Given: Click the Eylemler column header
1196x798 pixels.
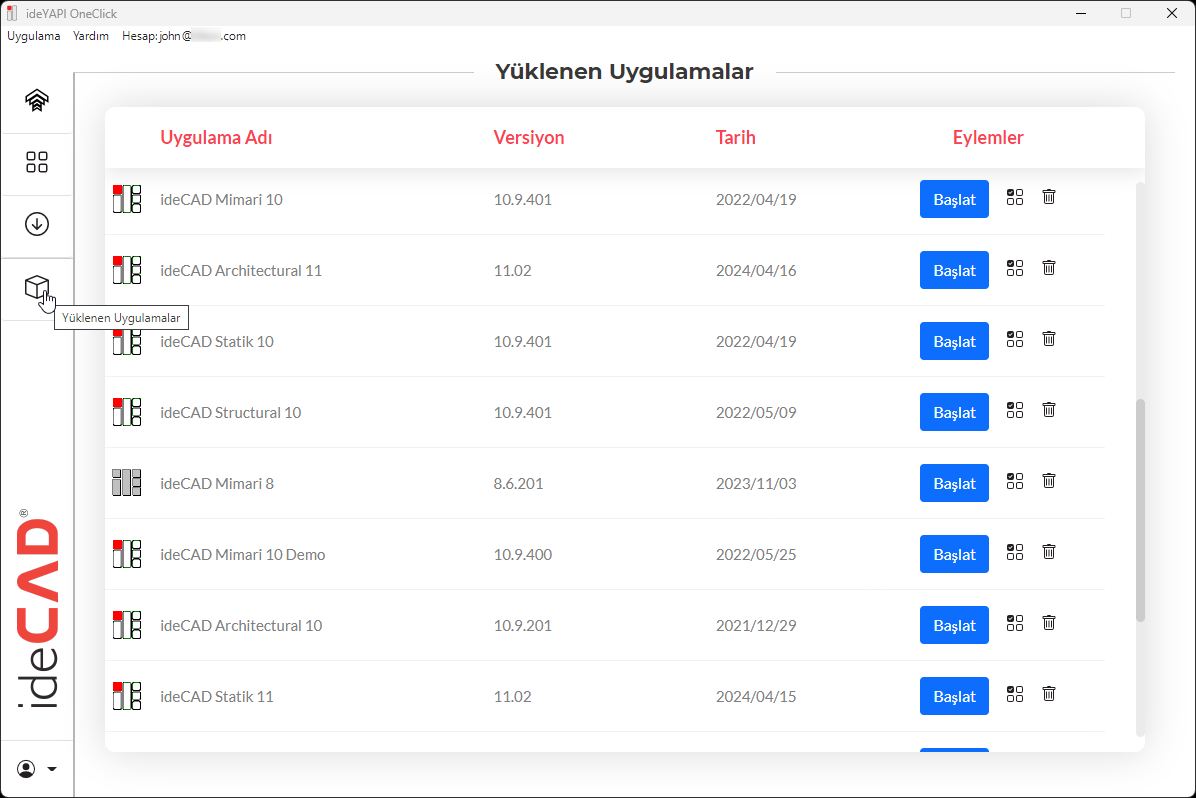Looking at the screenshot, I should (x=988, y=137).
